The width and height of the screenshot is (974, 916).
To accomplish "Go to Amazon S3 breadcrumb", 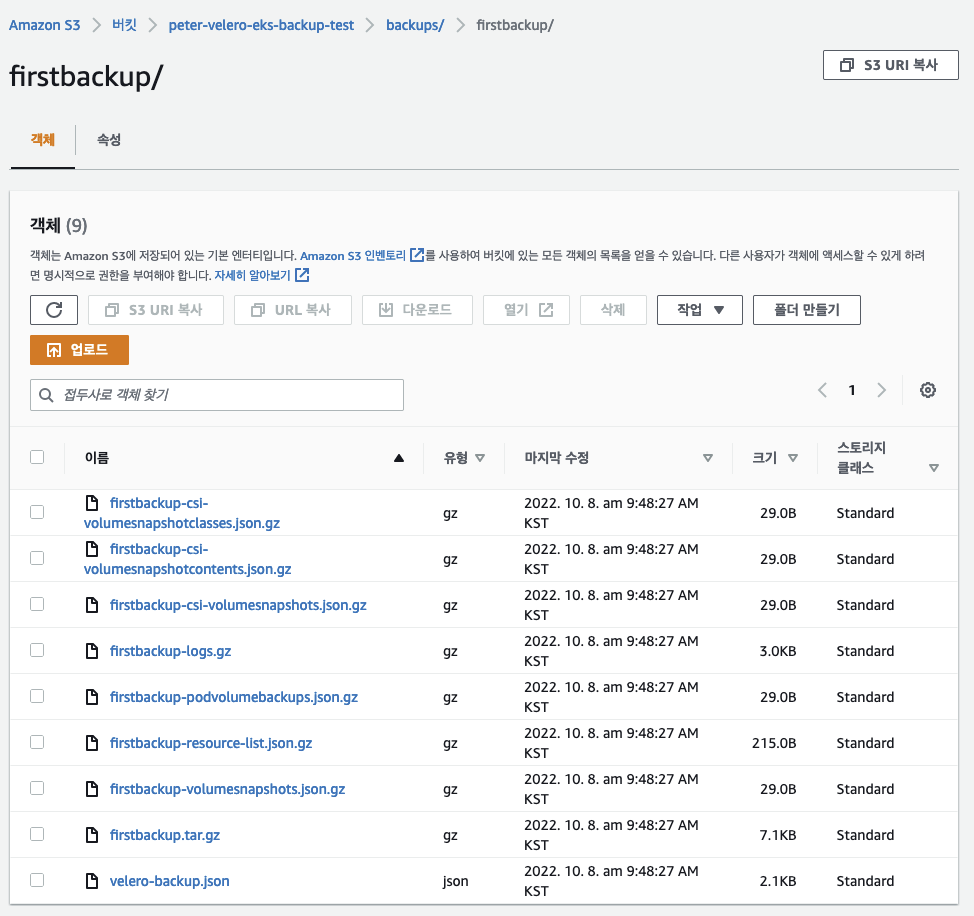I will pos(45,25).
